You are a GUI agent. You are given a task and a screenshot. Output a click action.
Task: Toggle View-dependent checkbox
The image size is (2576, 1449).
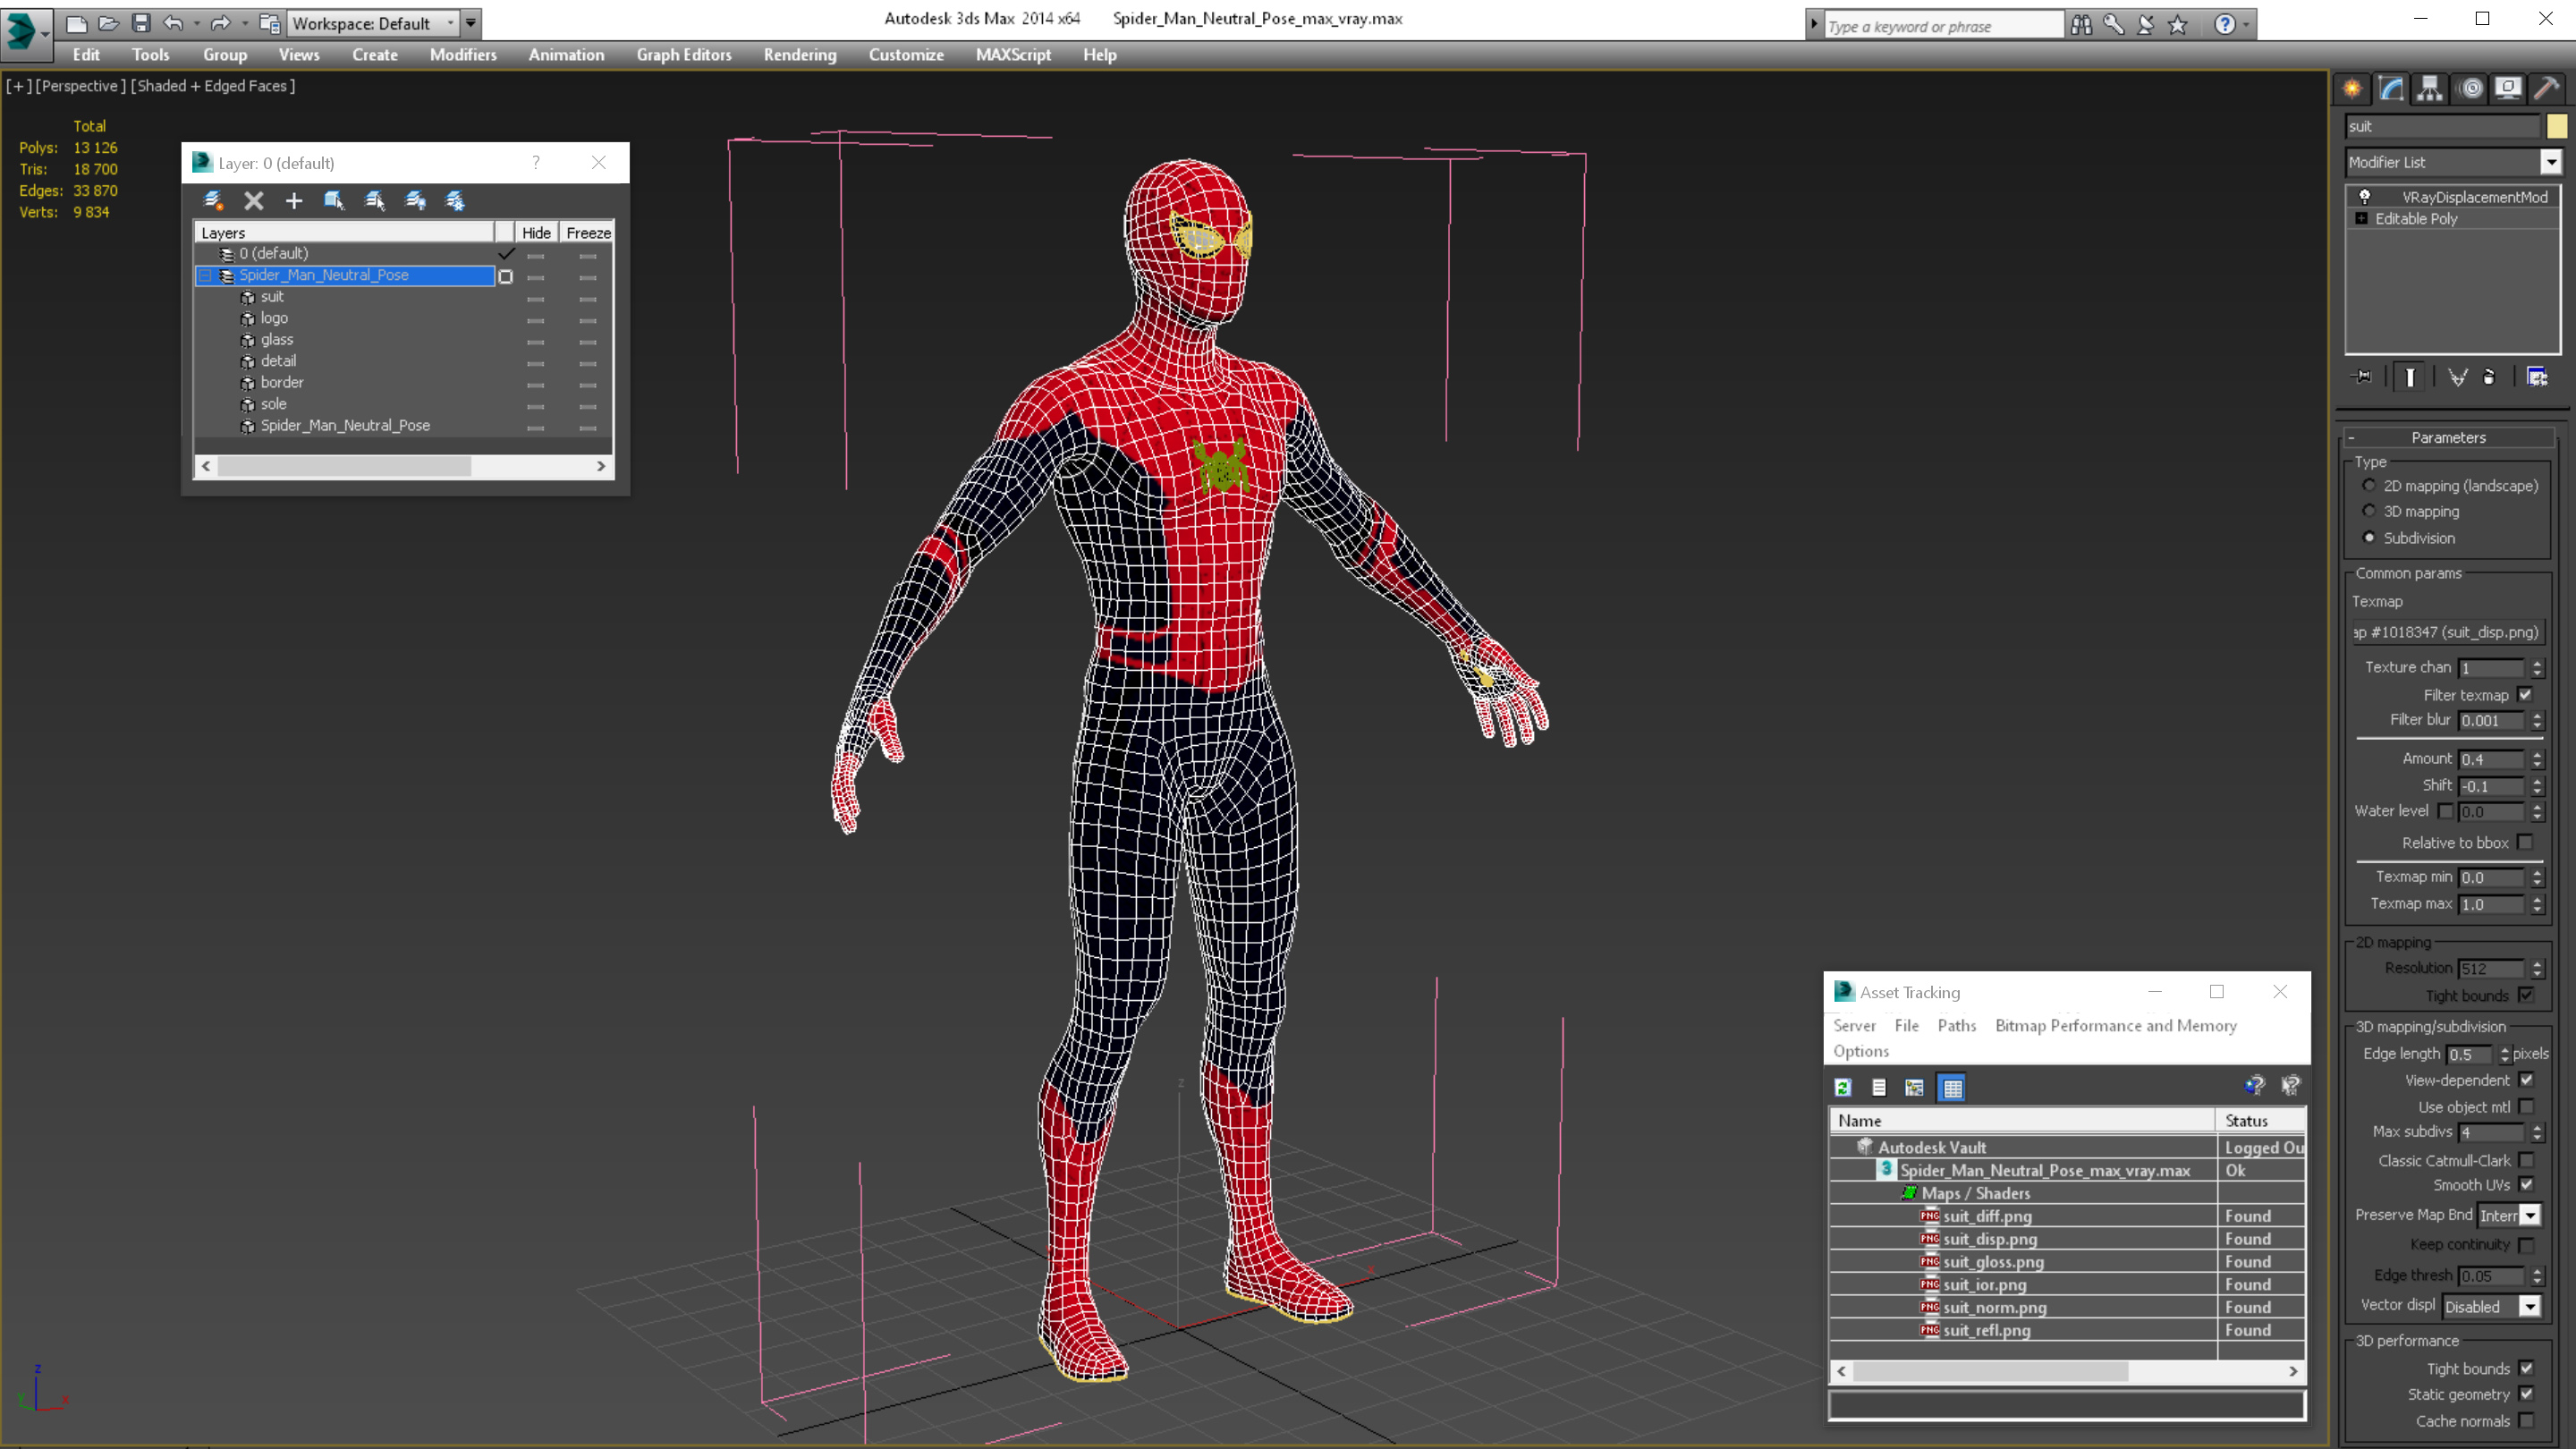click(2527, 1080)
